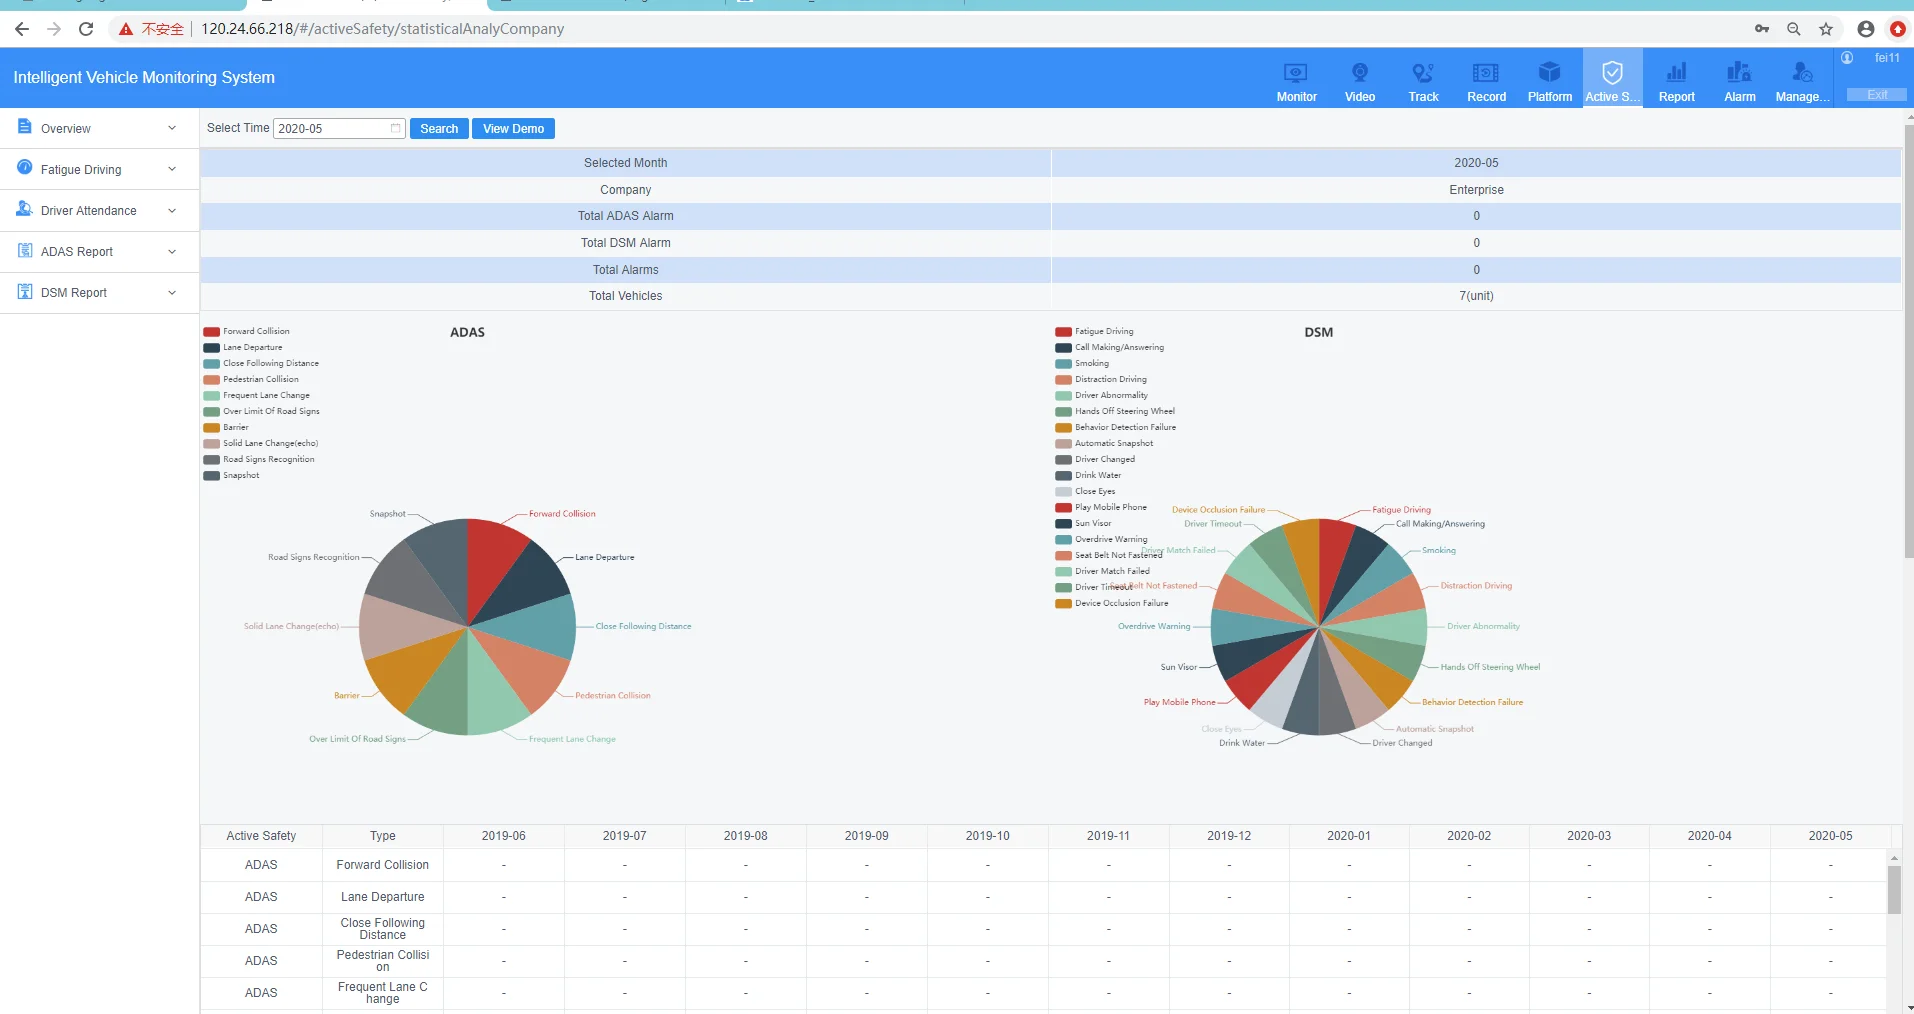The width and height of the screenshot is (1914, 1014).
Task: Click the Fatigue Driving sidebar icon
Action: 23,167
